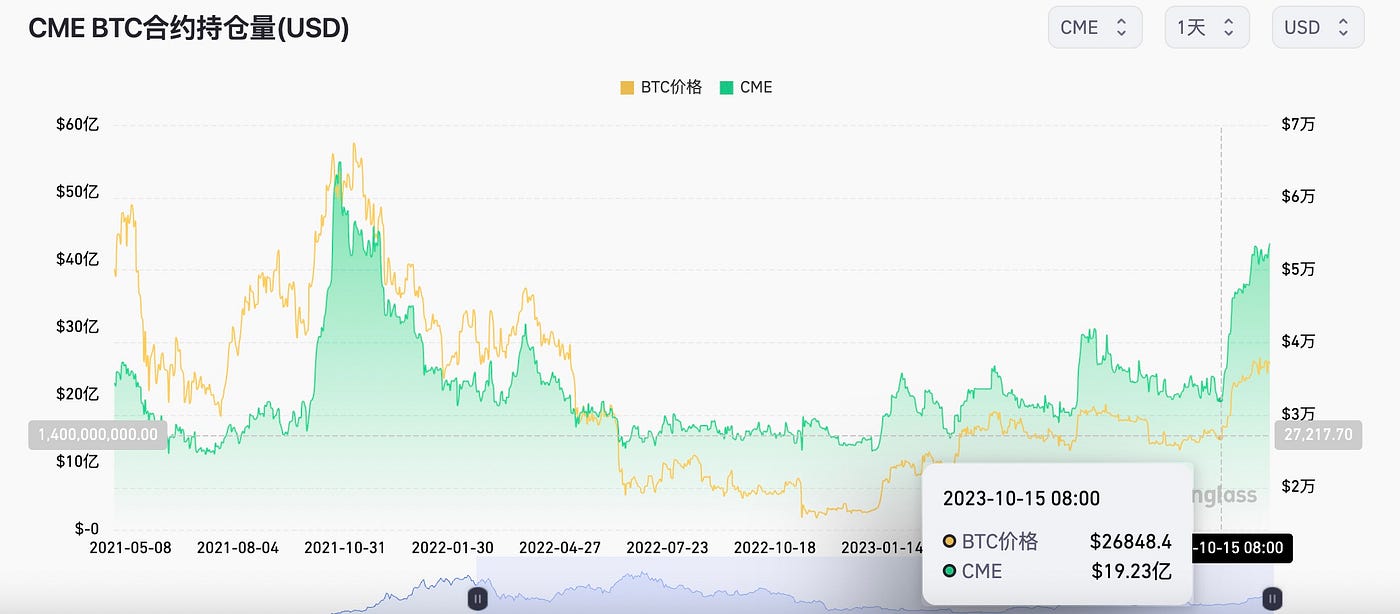Open the USD currency dropdown
This screenshot has width=1400, height=614.
coord(1317,27)
